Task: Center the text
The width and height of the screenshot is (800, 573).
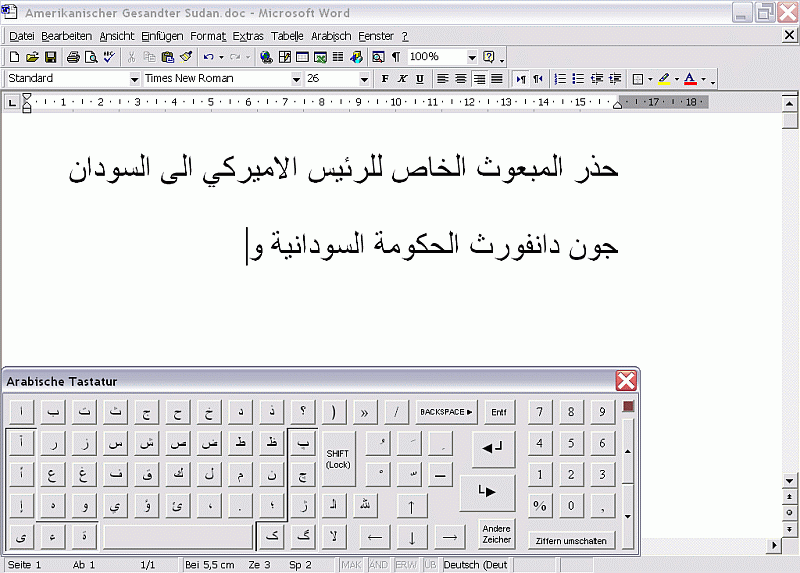Action: [x=461, y=79]
